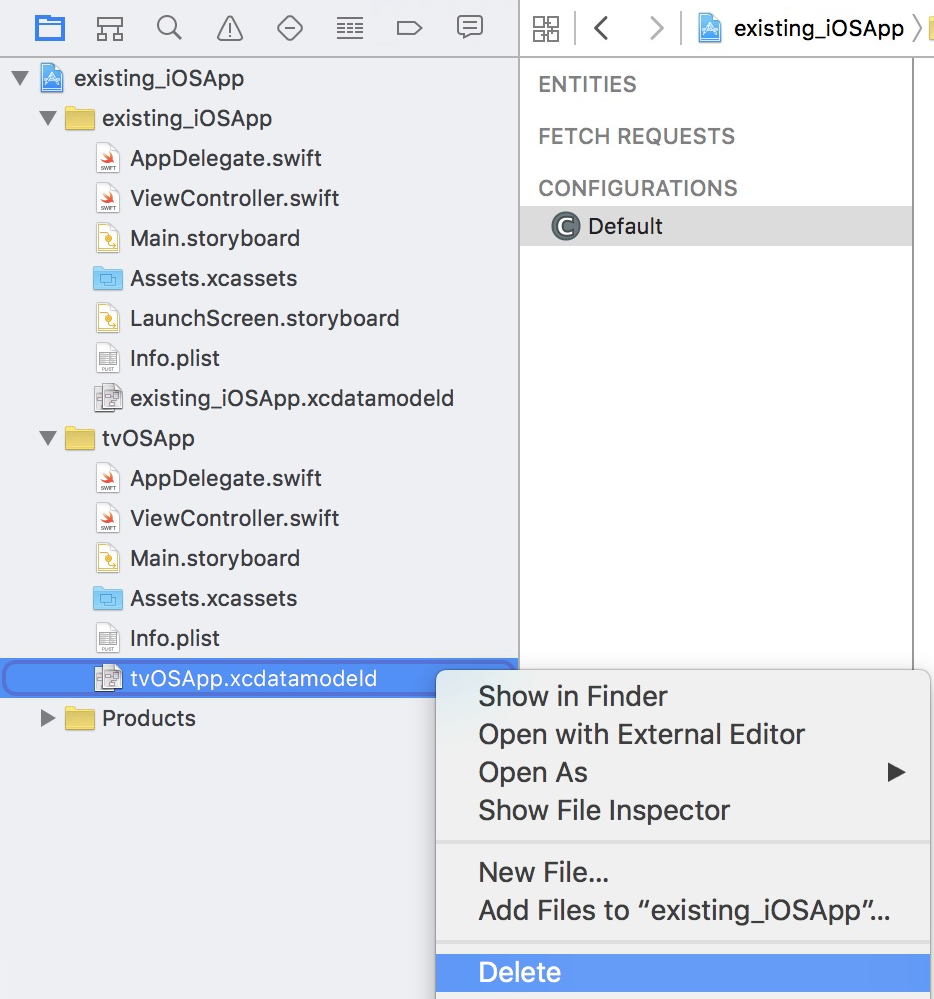The image size is (934, 999).
Task: Click the Default configuration C icon
Action: pos(566,226)
